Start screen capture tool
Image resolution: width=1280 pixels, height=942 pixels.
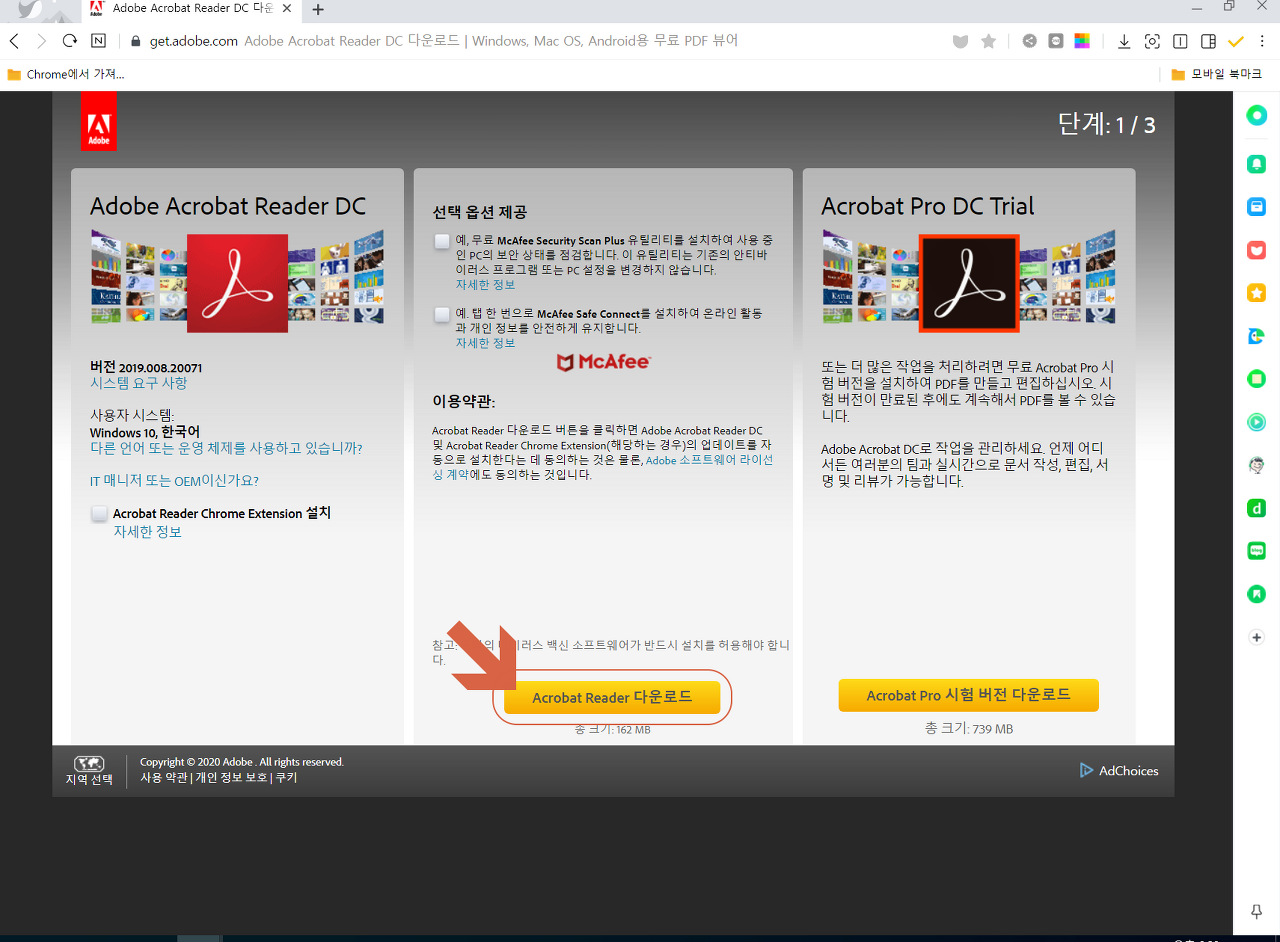coord(1152,41)
